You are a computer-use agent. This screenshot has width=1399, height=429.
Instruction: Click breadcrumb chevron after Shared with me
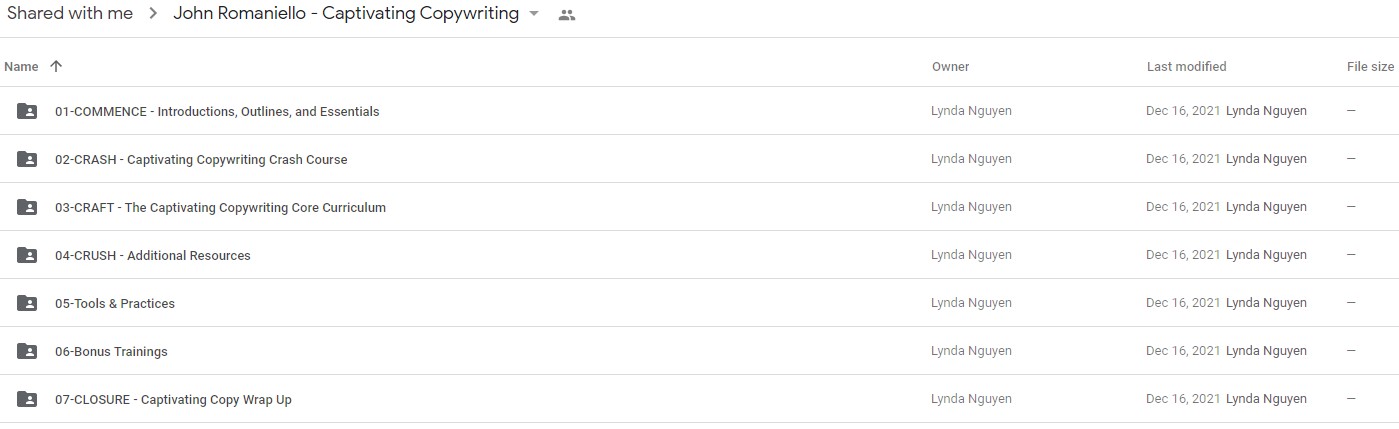(153, 14)
